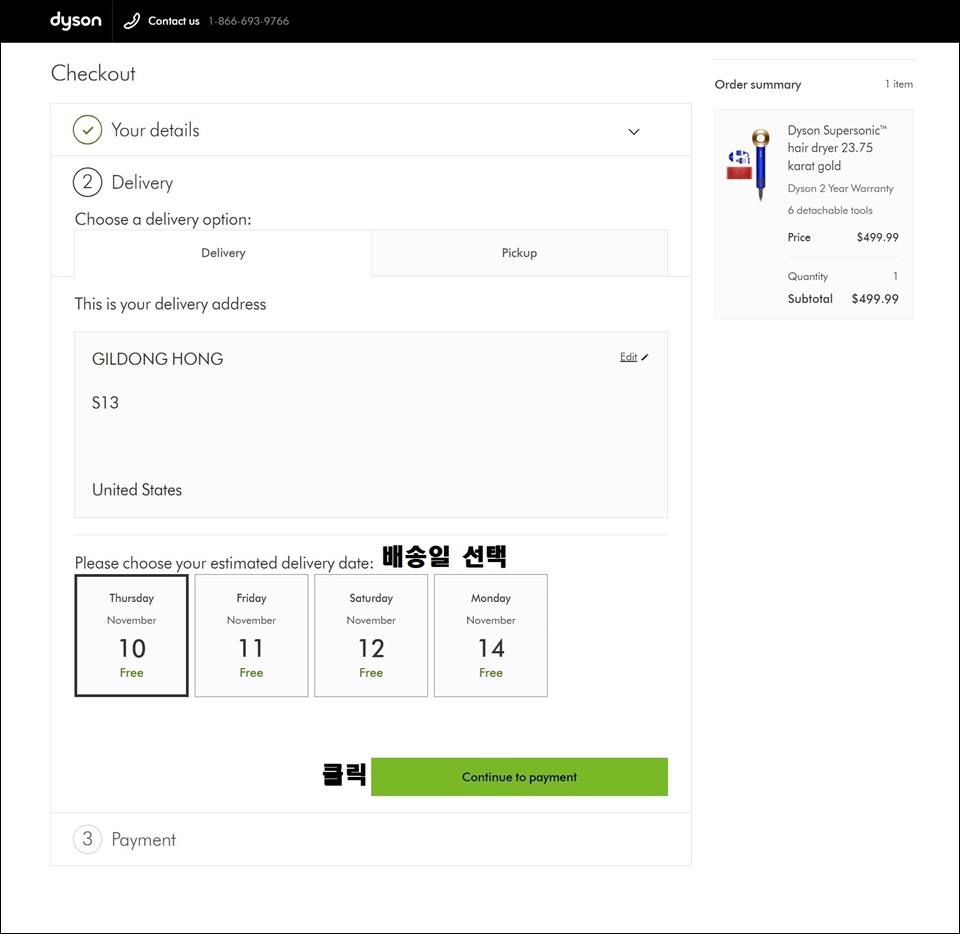Select Friday November 11 delivery date
This screenshot has width=960, height=934.
(251, 635)
